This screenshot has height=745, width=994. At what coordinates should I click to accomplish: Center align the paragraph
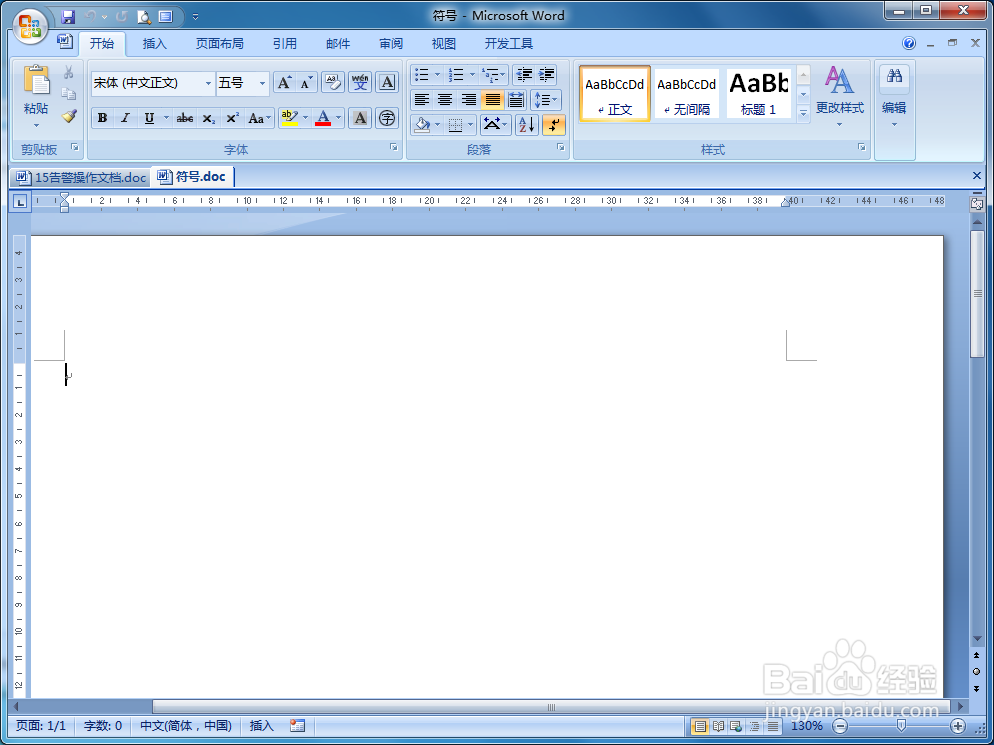coord(445,100)
